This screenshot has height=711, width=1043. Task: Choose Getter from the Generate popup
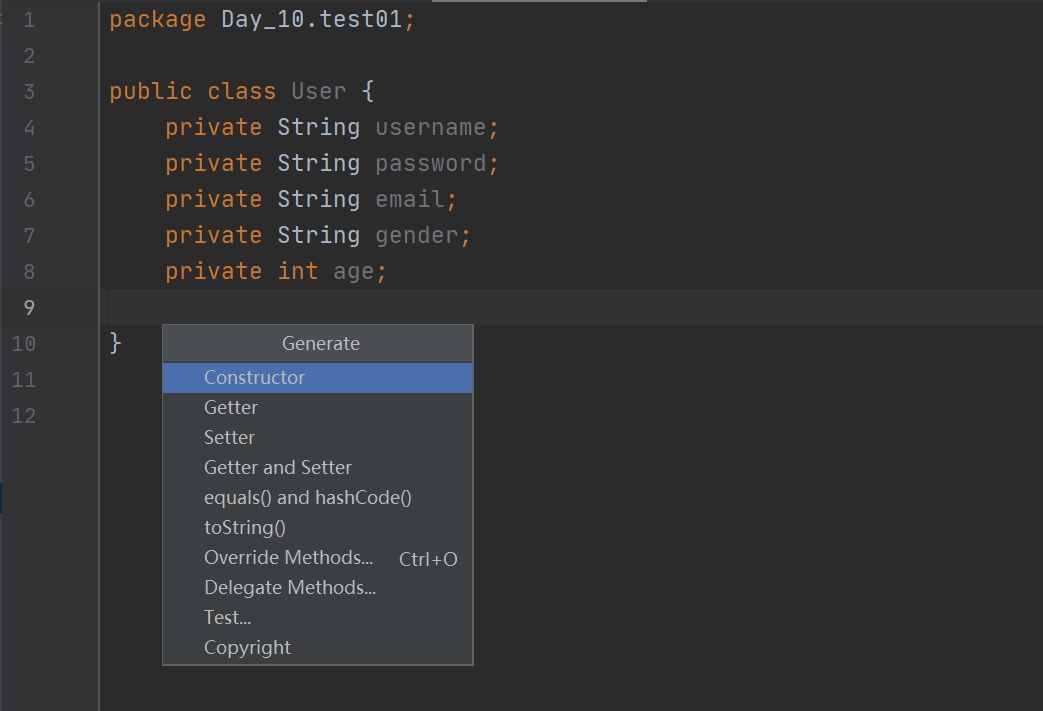[231, 408]
